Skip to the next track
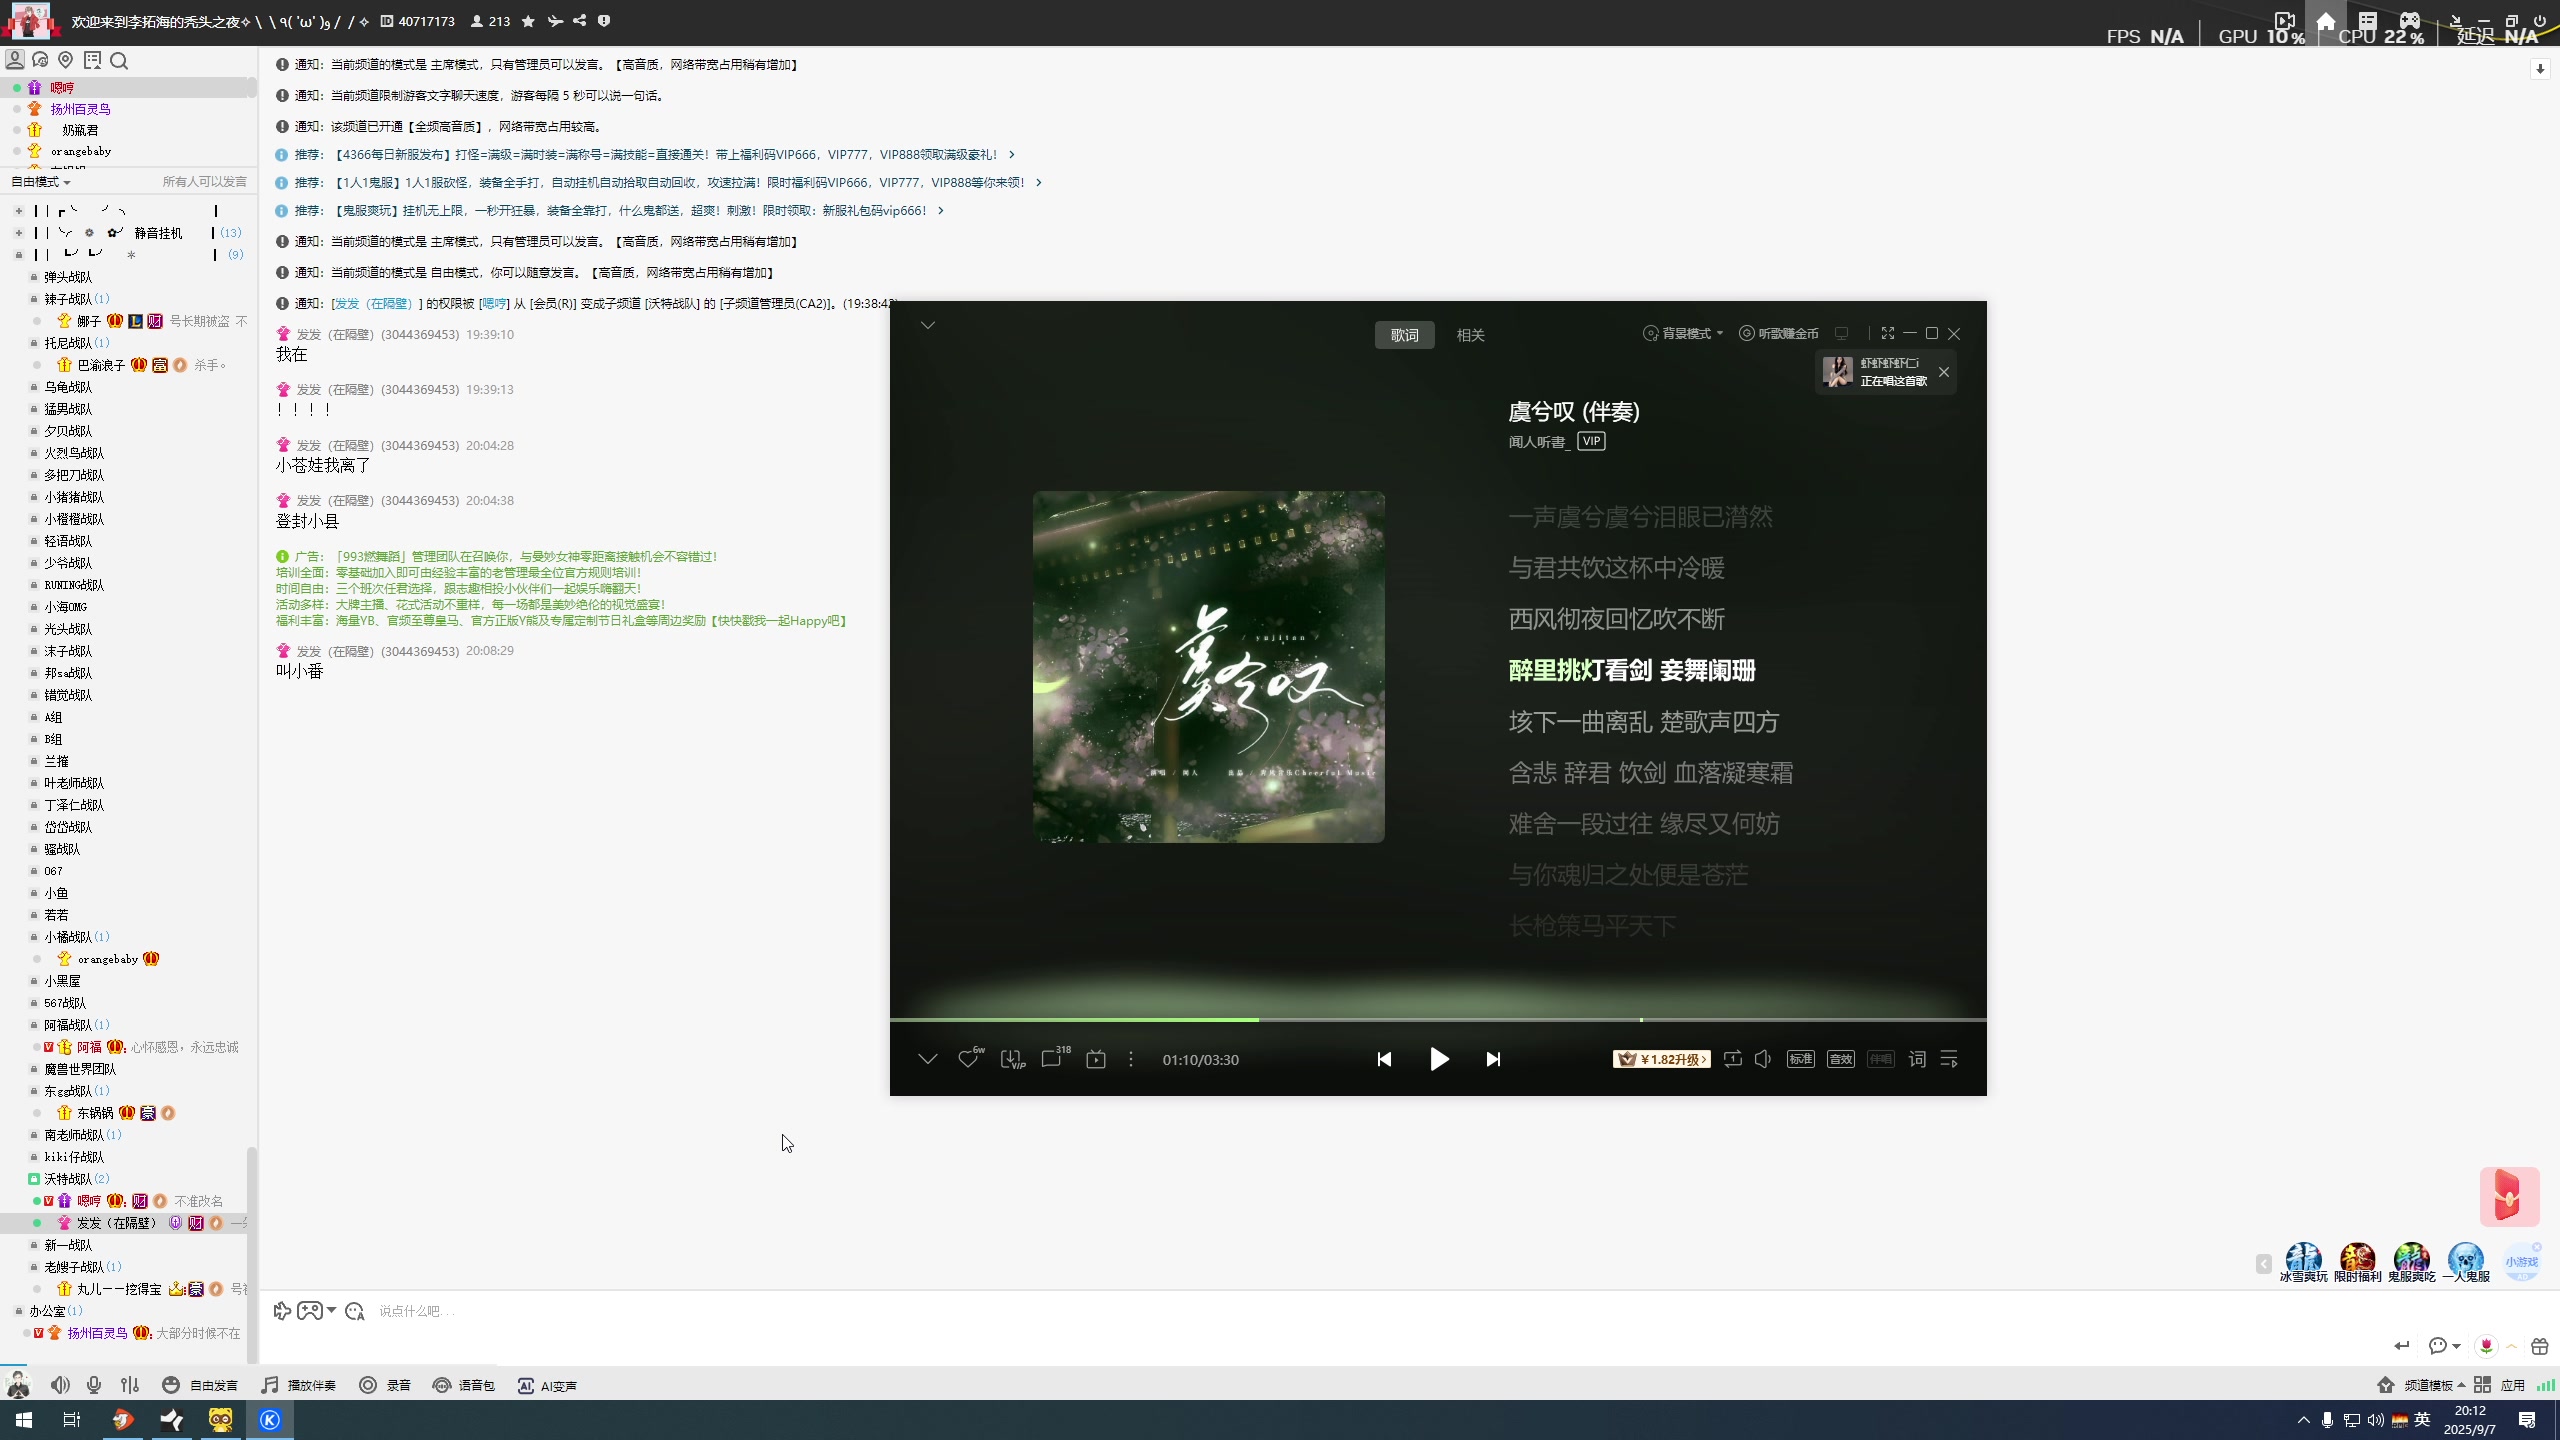Screen dimensions: 2560x1440 [x=1493, y=1059]
